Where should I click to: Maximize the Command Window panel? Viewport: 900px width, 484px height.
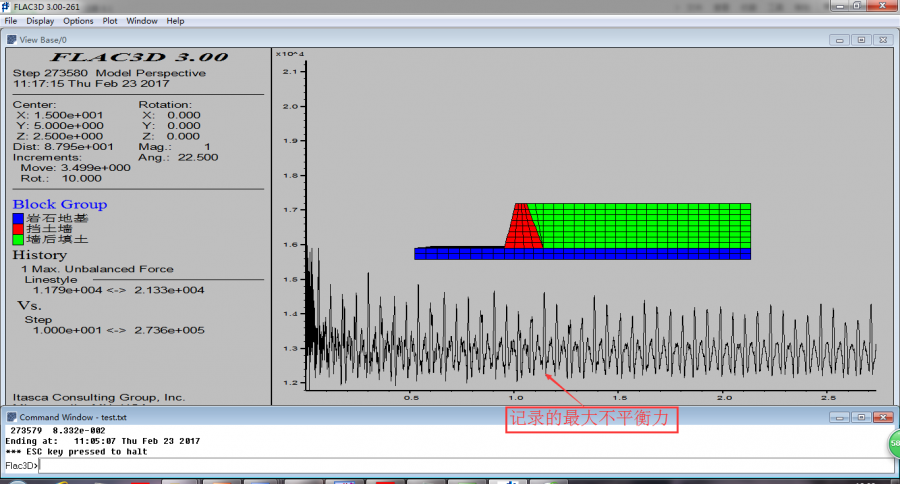click(862, 417)
